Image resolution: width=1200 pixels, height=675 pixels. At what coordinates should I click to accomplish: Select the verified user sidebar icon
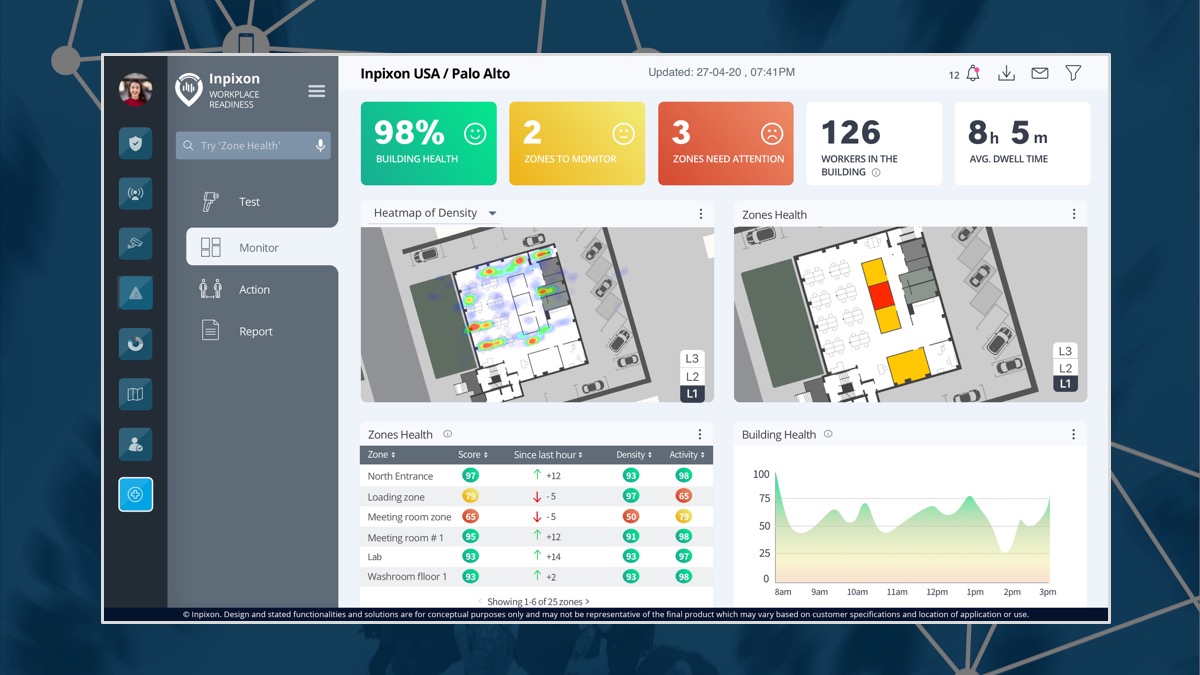point(135,444)
